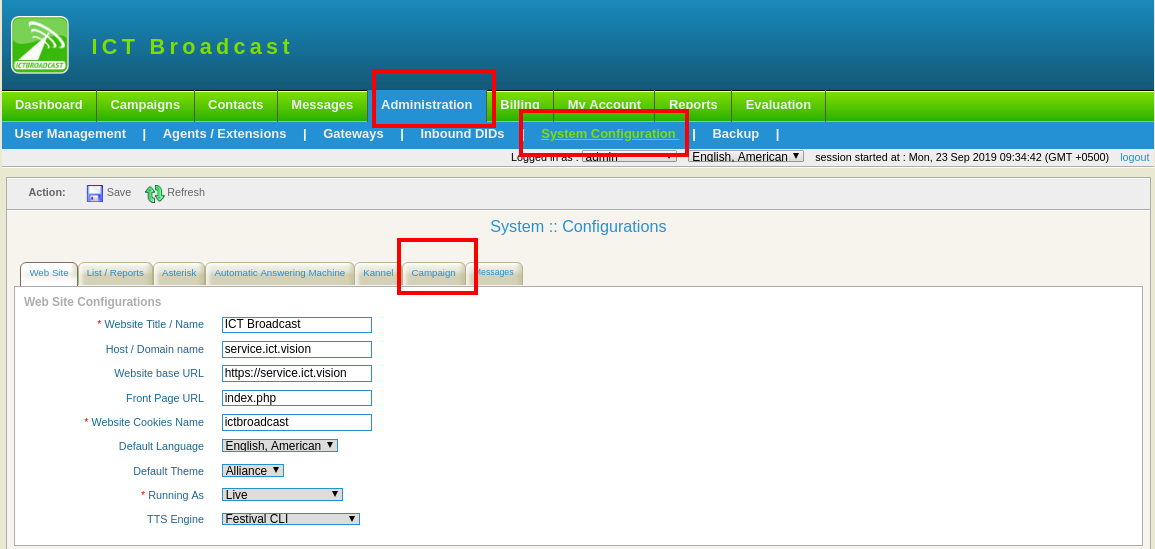
Task: Click the Refresh action text
Action: 186,192
